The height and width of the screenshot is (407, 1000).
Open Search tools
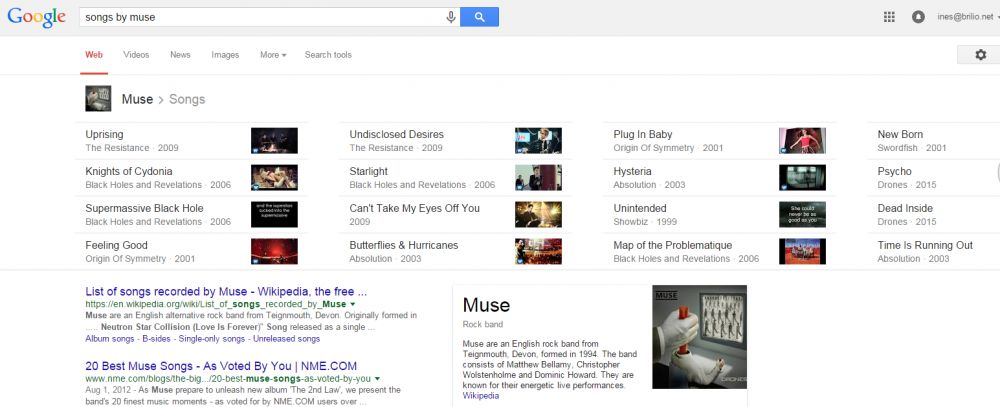tap(328, 55)
